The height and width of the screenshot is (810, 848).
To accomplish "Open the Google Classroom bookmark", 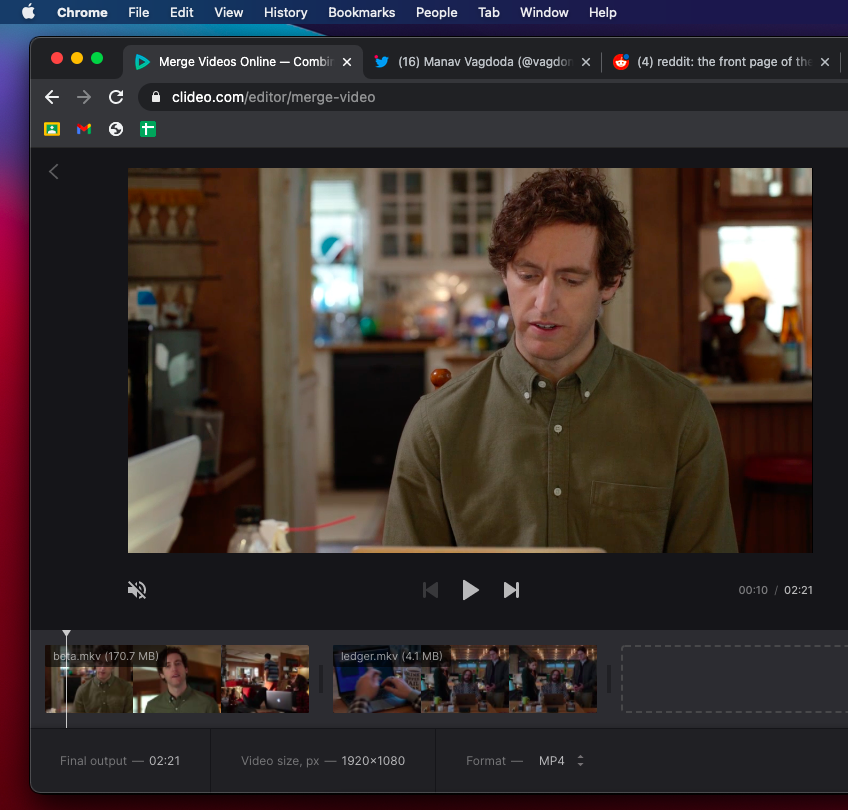I will coord(52,129).
